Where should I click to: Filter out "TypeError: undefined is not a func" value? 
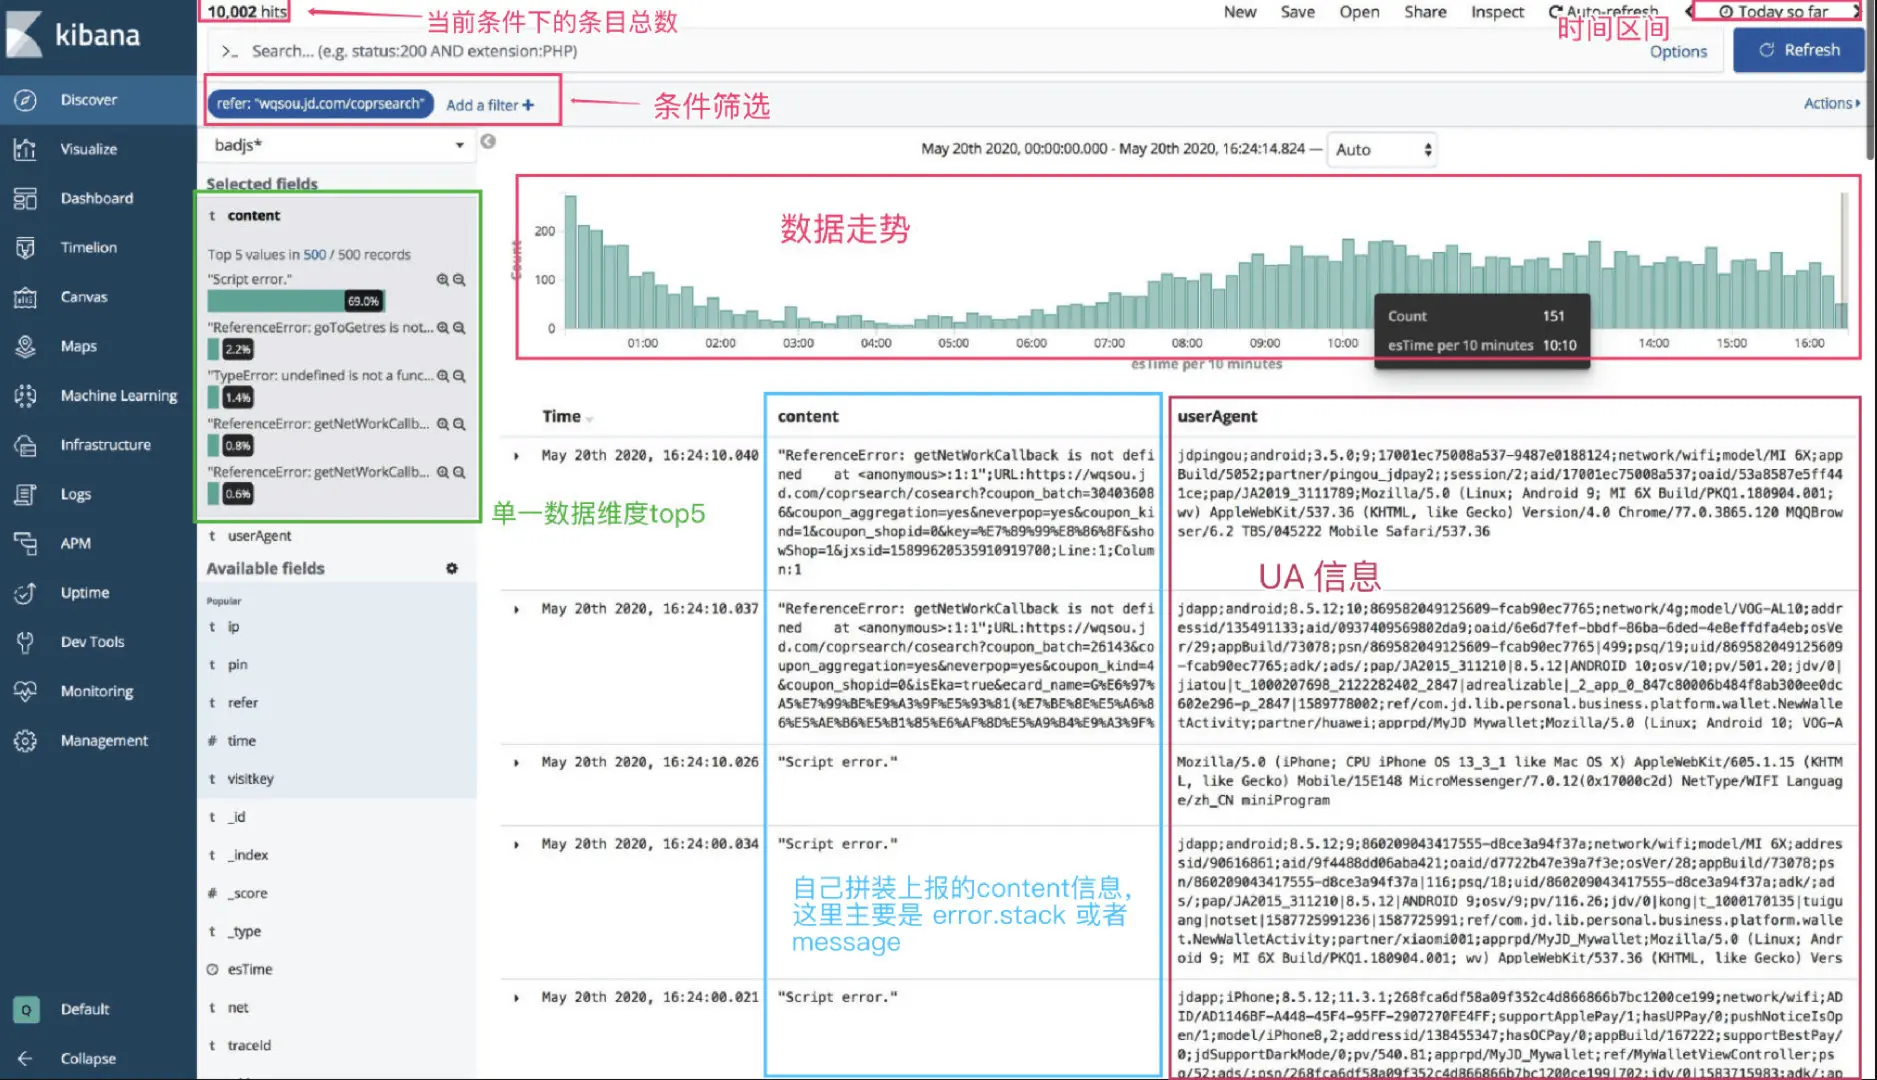click(459, 376)
